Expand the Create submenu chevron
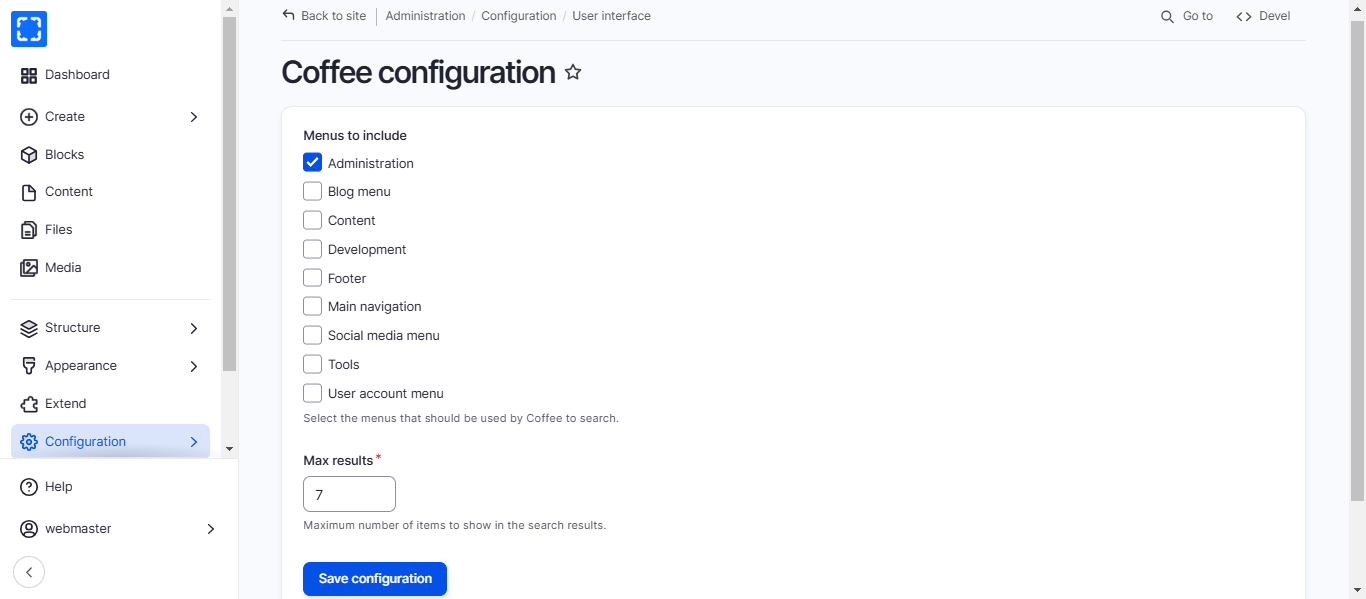 click(x=194, y=117)
